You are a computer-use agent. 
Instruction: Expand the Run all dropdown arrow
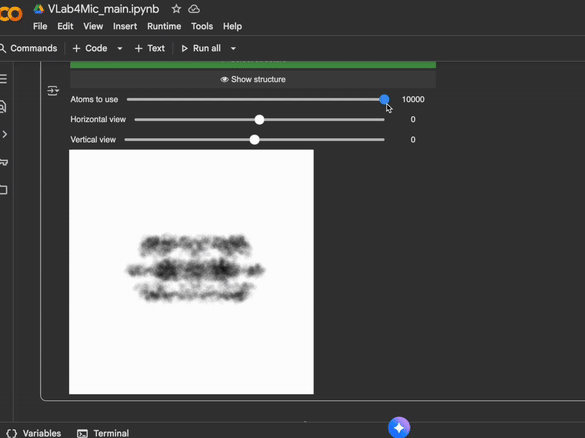[x=233, y=49]
